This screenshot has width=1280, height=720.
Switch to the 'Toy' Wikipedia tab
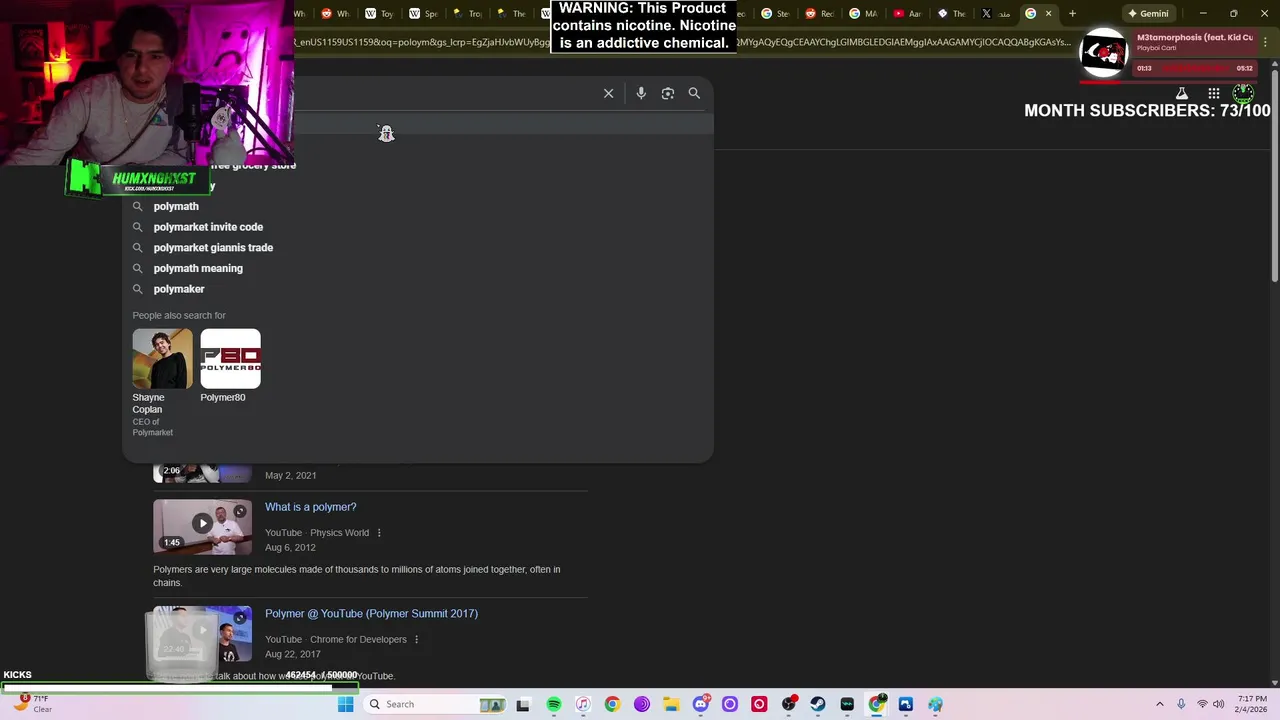(379, 13)
